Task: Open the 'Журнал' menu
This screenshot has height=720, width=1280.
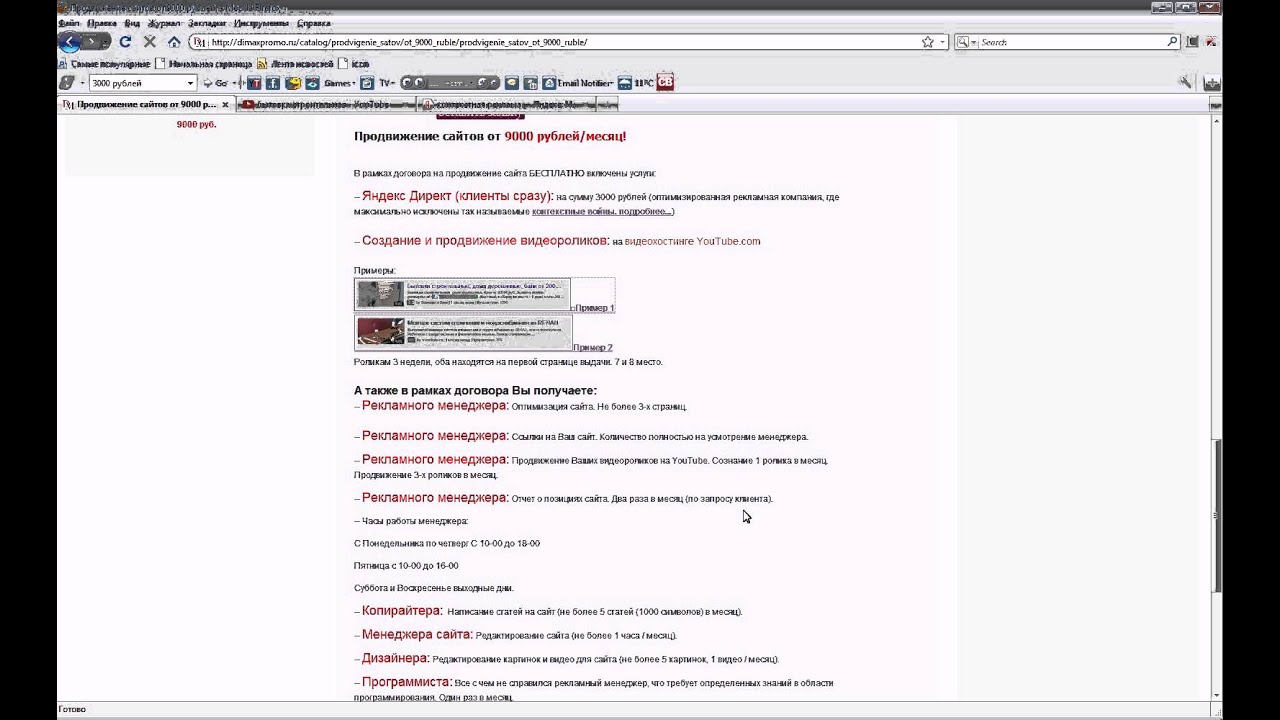Action: point(164,23)
